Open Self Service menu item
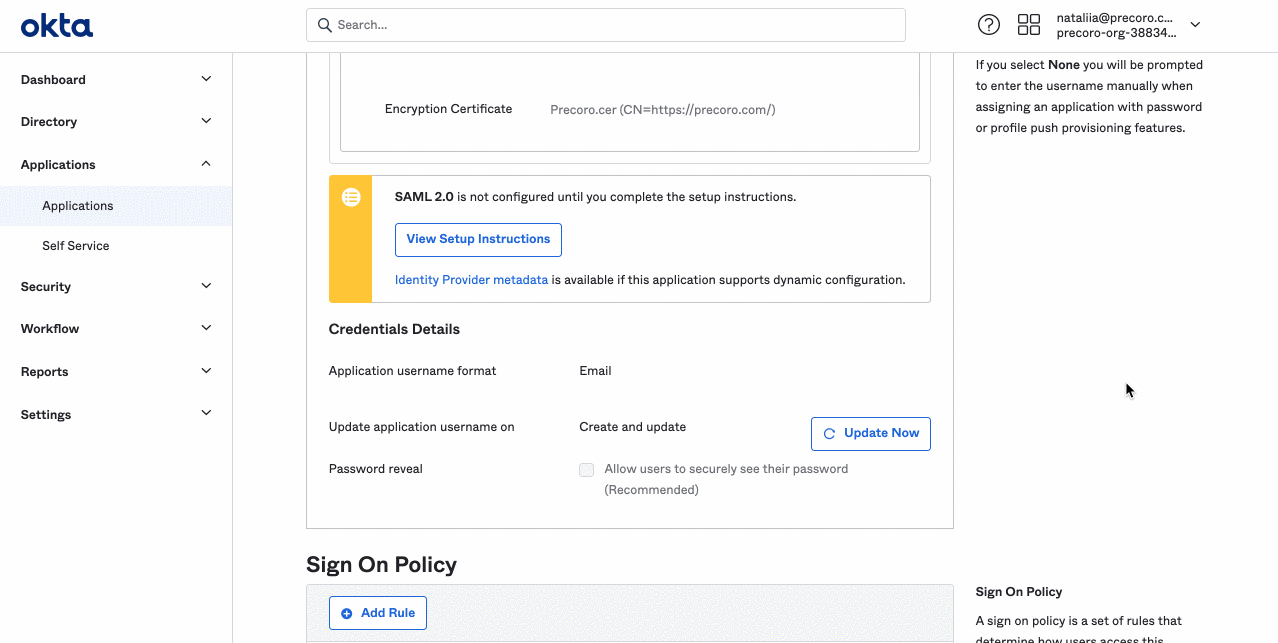 (x=76, y=246)
